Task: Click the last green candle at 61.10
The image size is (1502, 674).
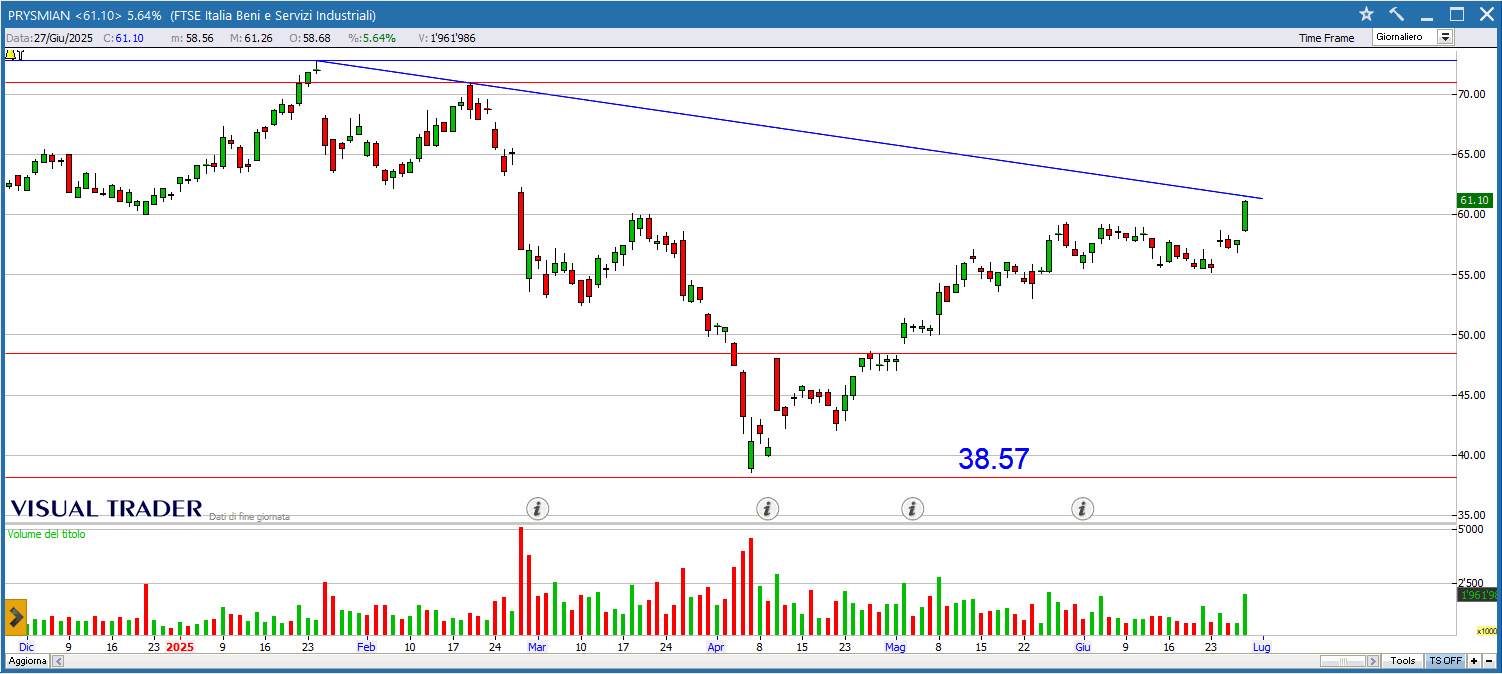Action: click(1245, 215)
